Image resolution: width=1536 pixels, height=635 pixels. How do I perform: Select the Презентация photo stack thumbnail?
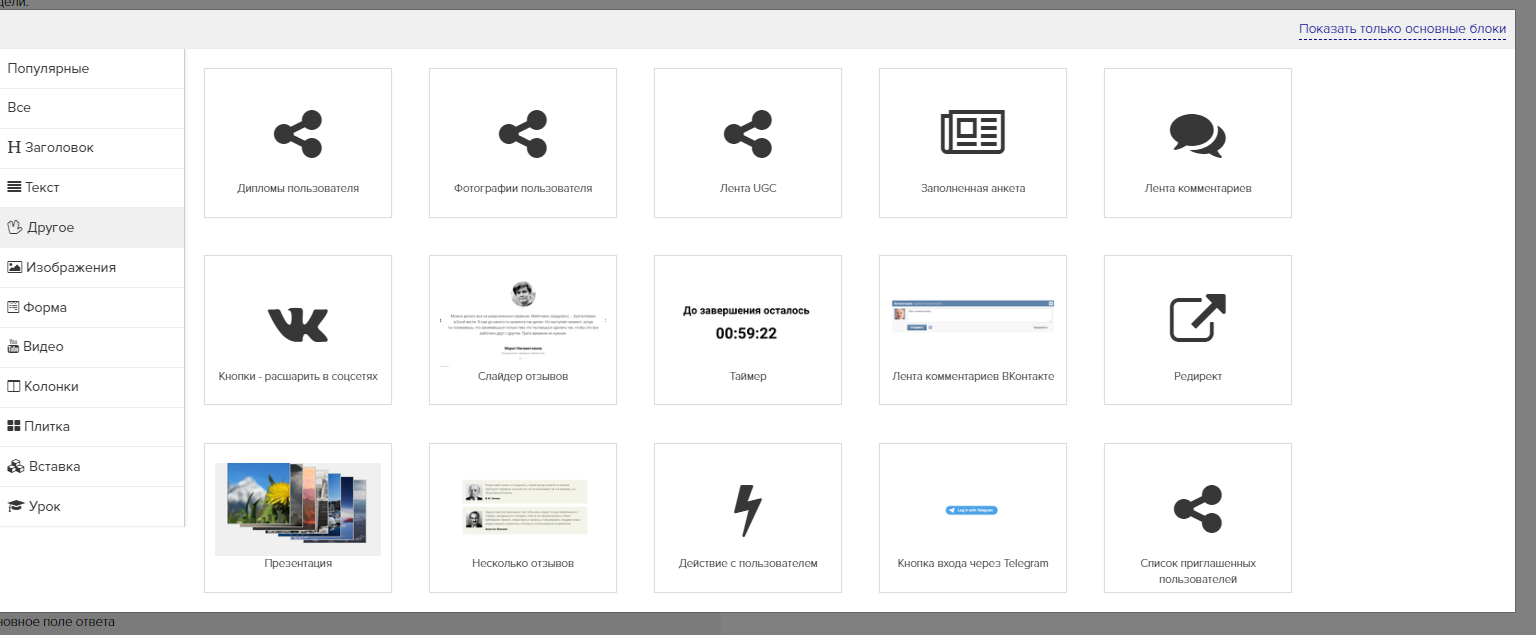coord(297,508)
